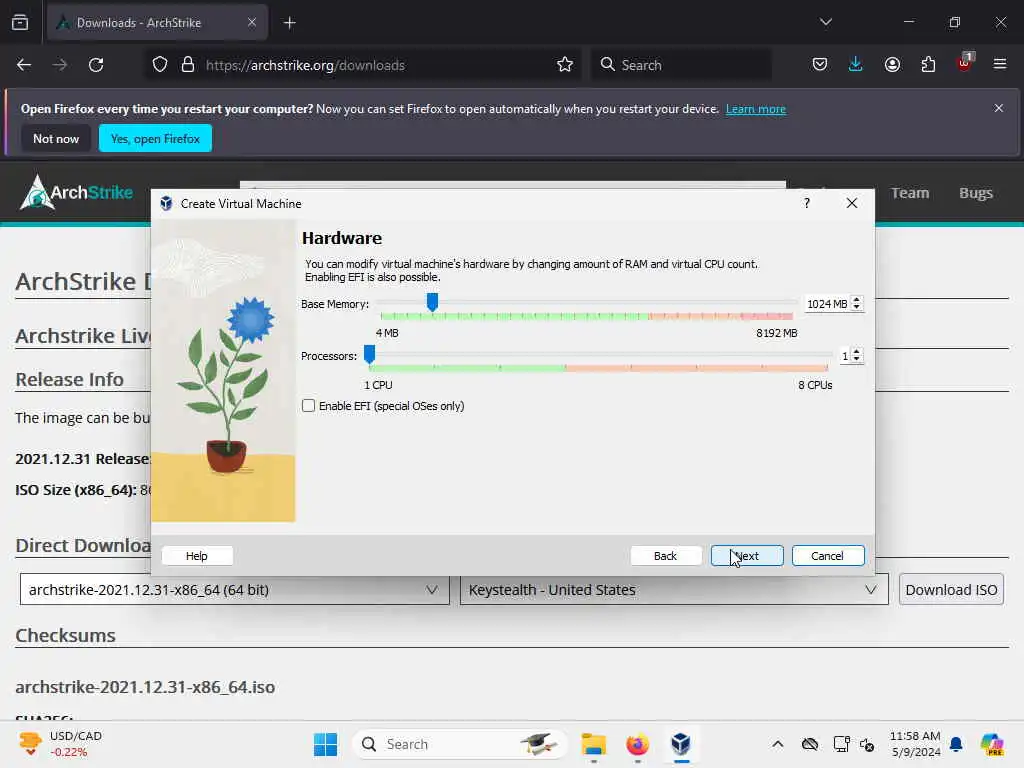Open the list all tabs chevron
1024x768 pixels.
point(825,22)
